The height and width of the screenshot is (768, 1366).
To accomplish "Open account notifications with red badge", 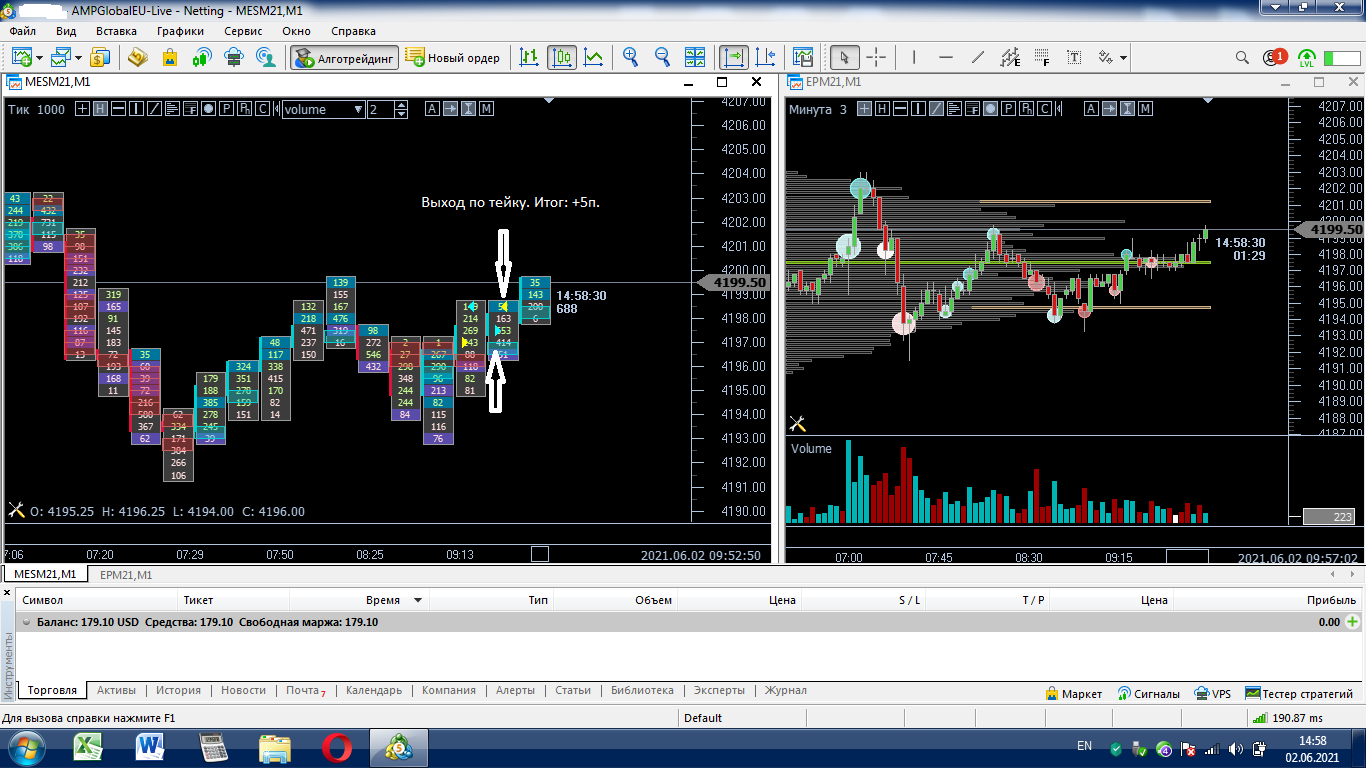I will (1274, 57).
